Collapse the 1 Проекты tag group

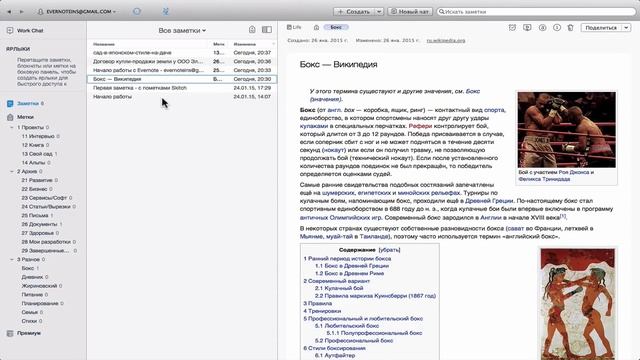[12, 127]
